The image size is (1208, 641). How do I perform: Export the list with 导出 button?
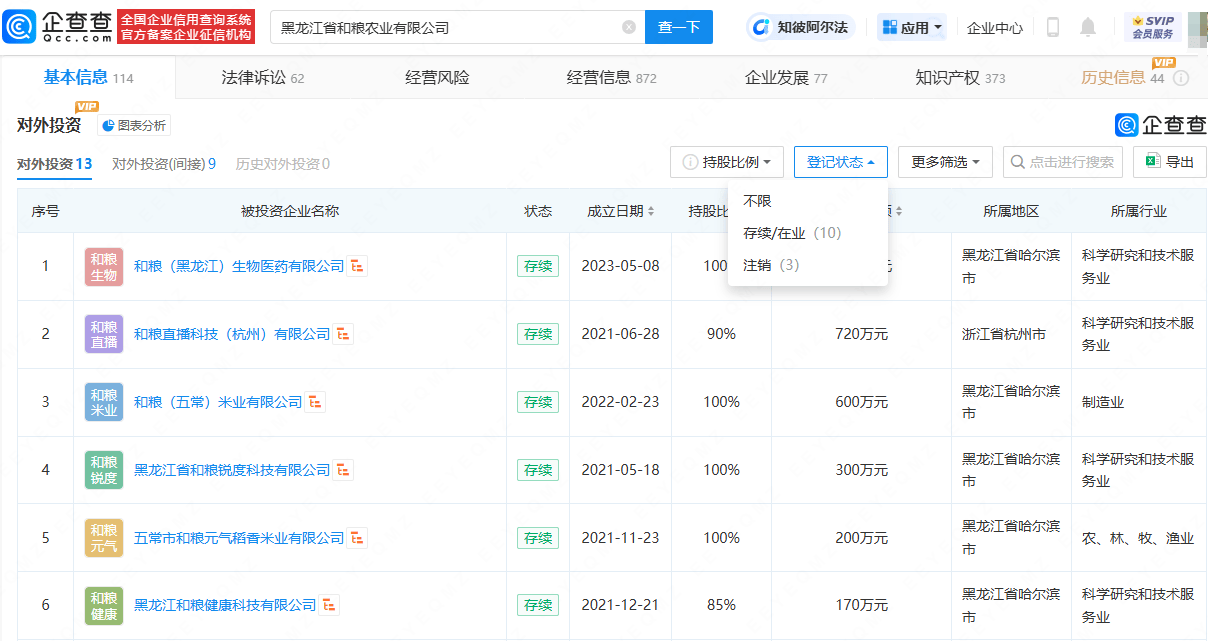1169,162
